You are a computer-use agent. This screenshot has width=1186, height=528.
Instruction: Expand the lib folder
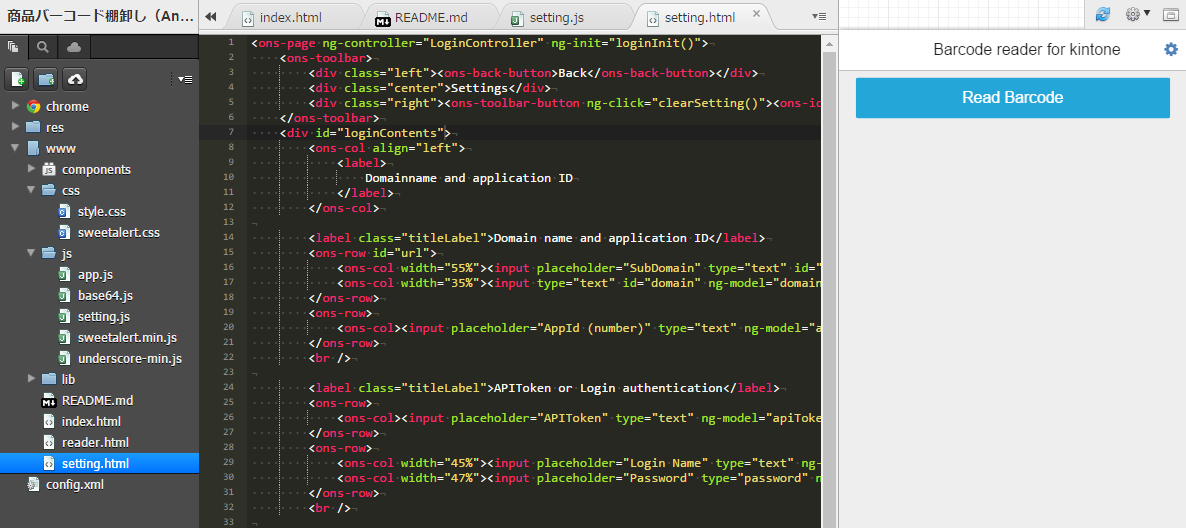point(31,379)
